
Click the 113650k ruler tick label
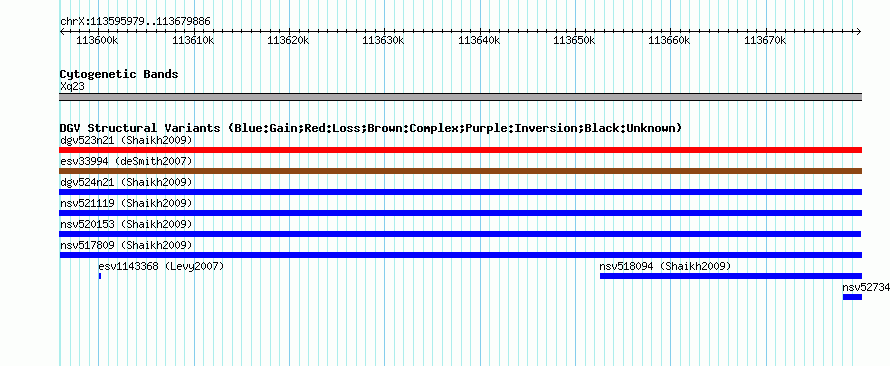click(574, 40)
